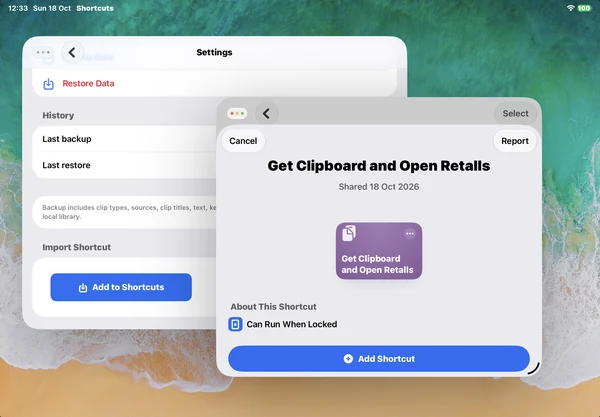Click the backup description note text
Viewport: 600px width, 417px height.
coord(129,212)
